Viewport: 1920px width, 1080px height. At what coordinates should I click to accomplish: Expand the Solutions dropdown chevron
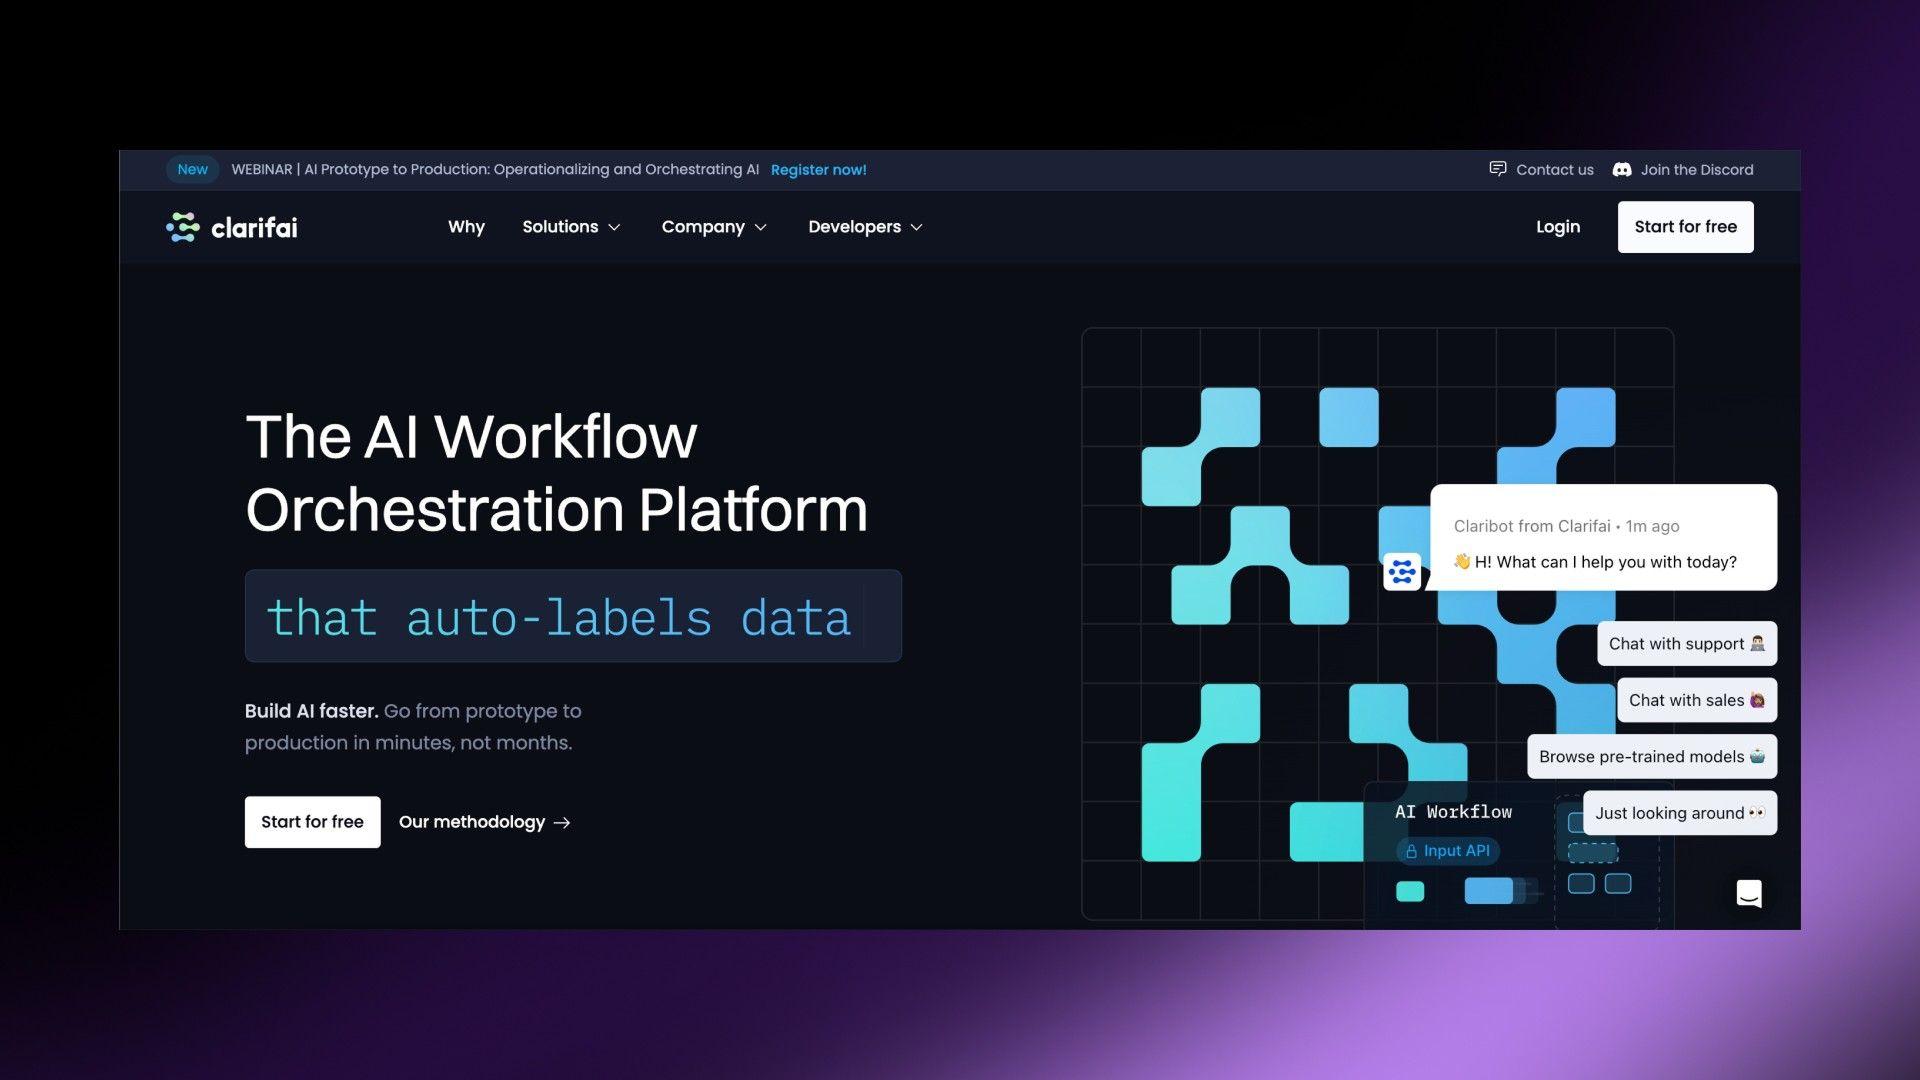tap(614, 227)
